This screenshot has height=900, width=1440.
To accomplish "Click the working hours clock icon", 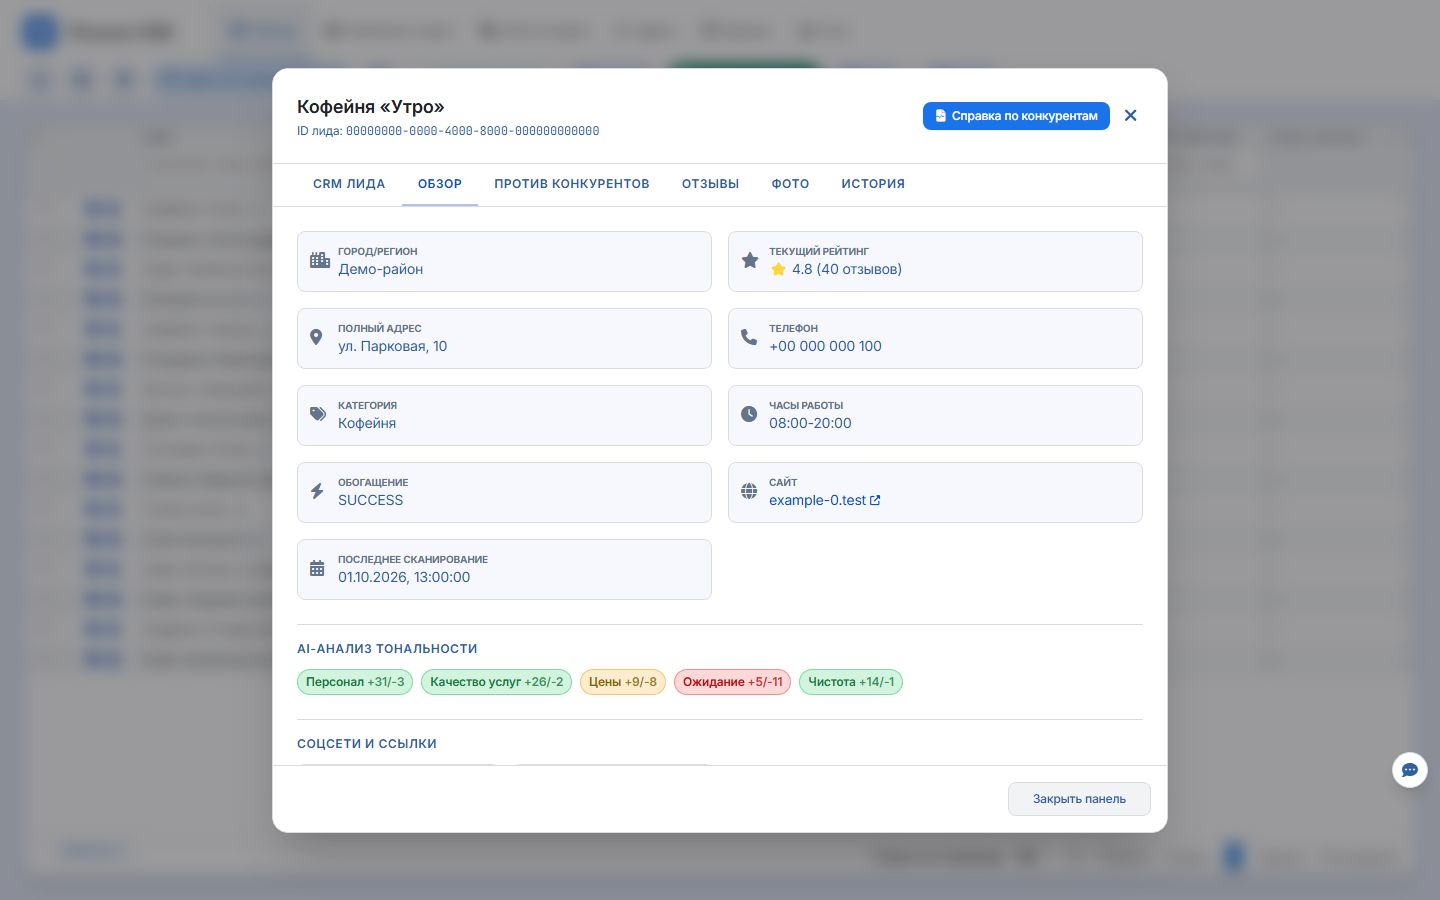I will [749, 414].
